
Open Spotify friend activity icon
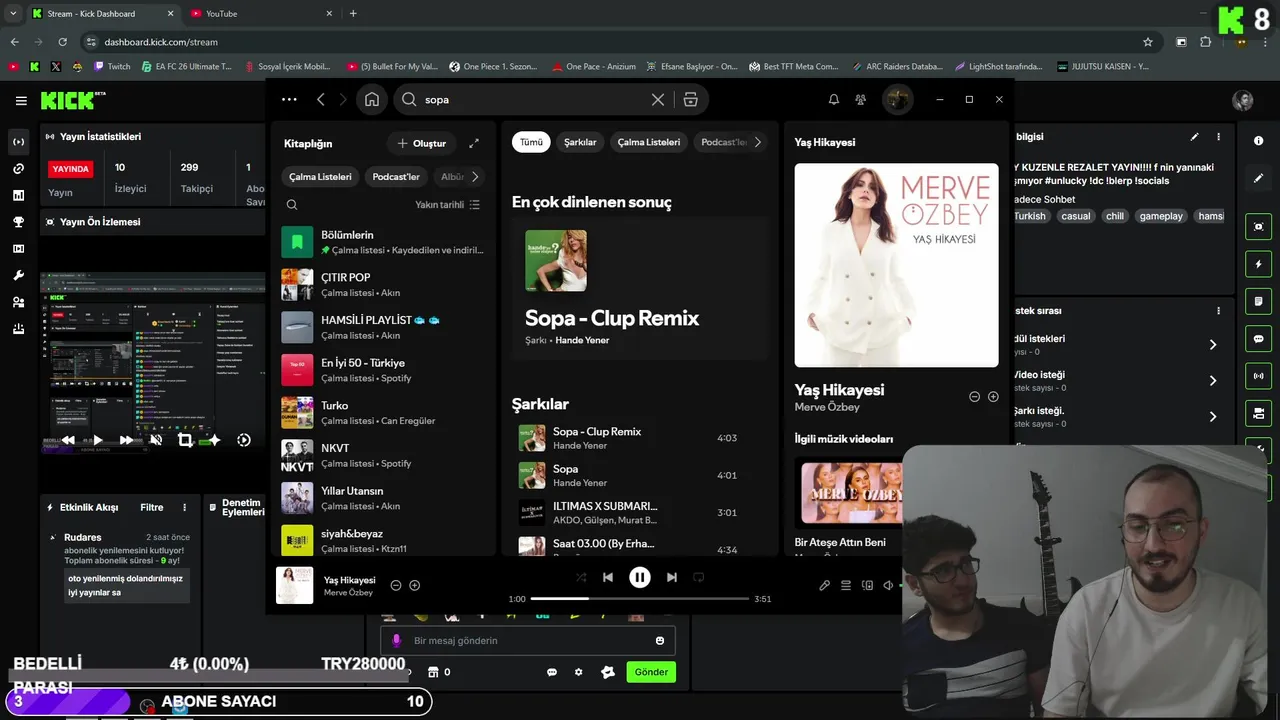tap(860, 100)
